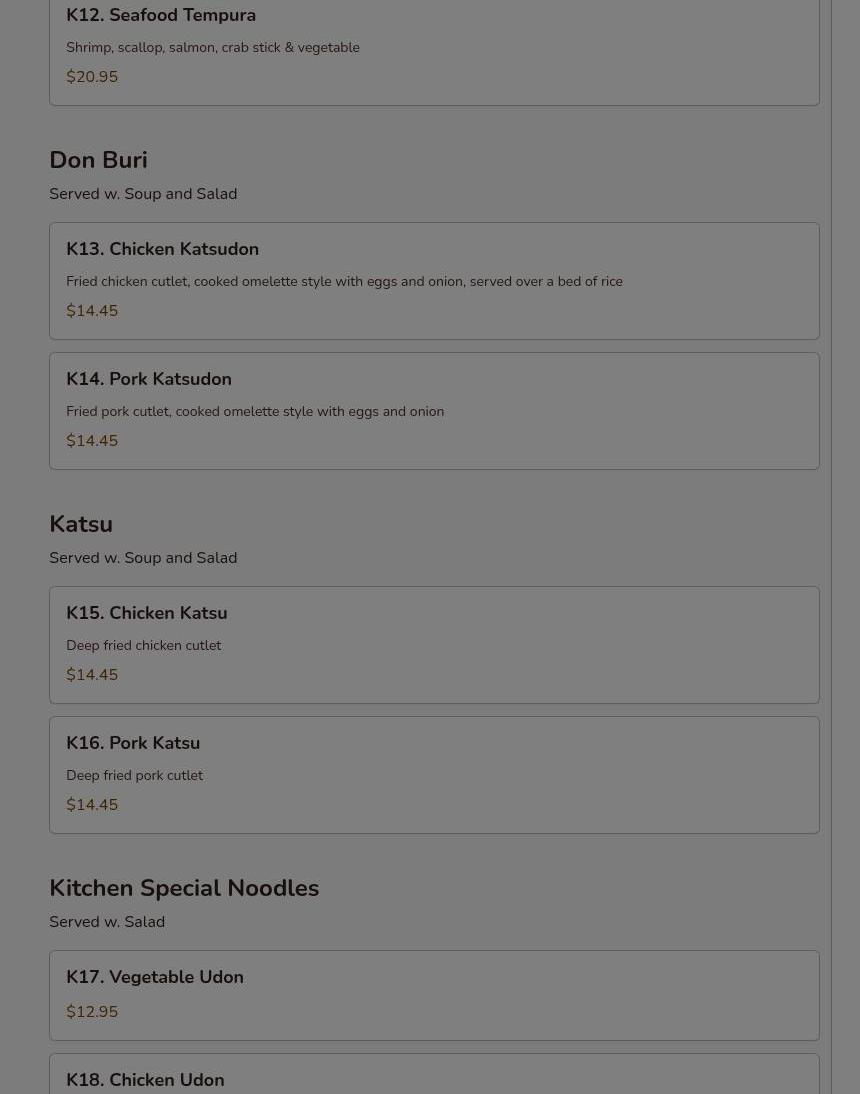This screenshot has width=860, height=1094.
Task: Select K13. Chicken Katsudon menu item
Action: pyautogui.click(x=163, y=249)
